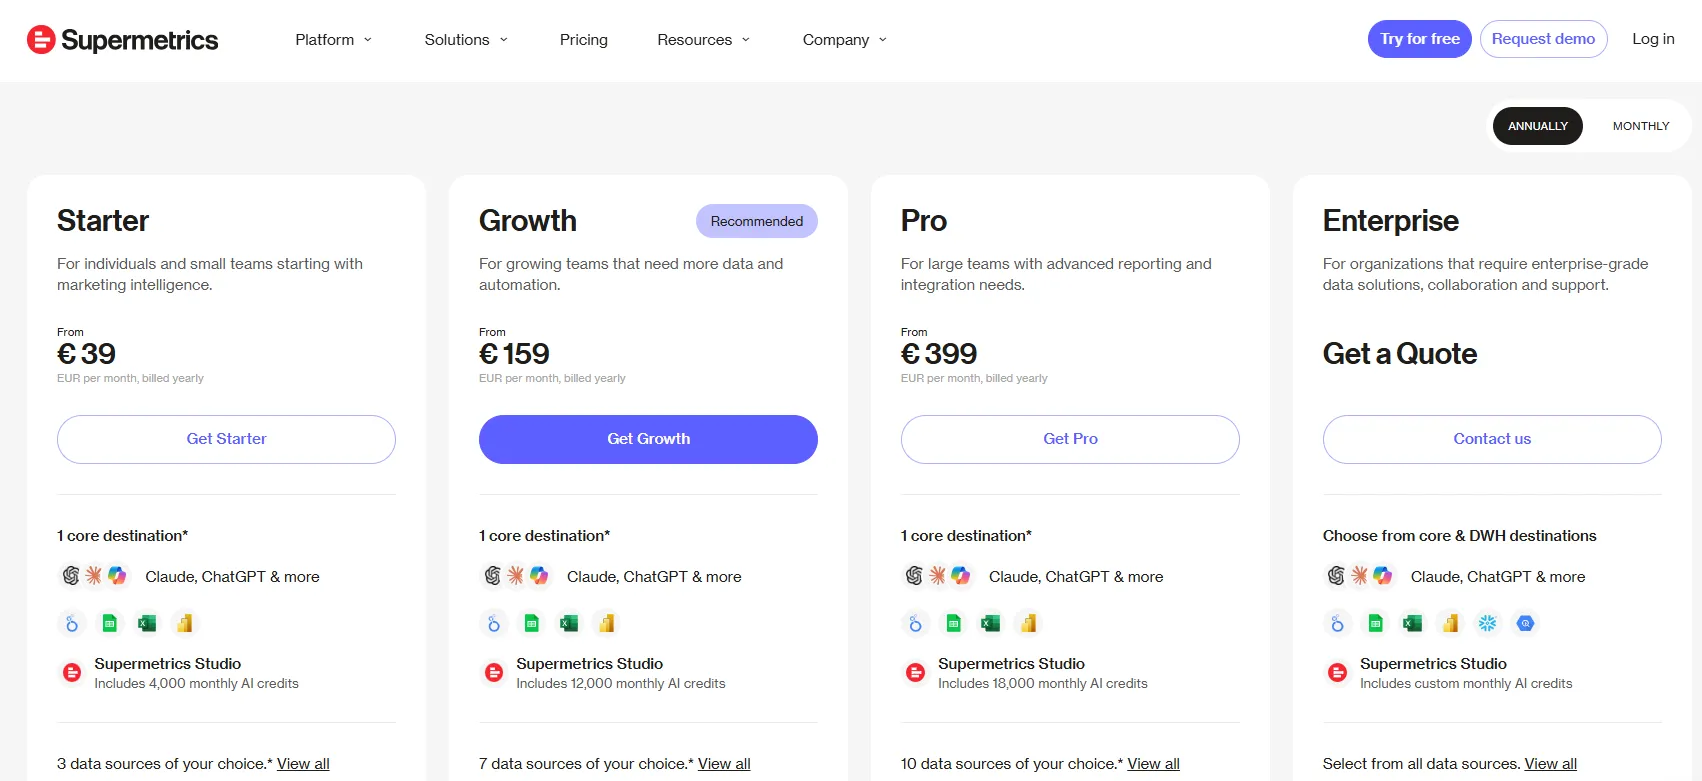Click the Supermetrics logo in header

(122, 40)
